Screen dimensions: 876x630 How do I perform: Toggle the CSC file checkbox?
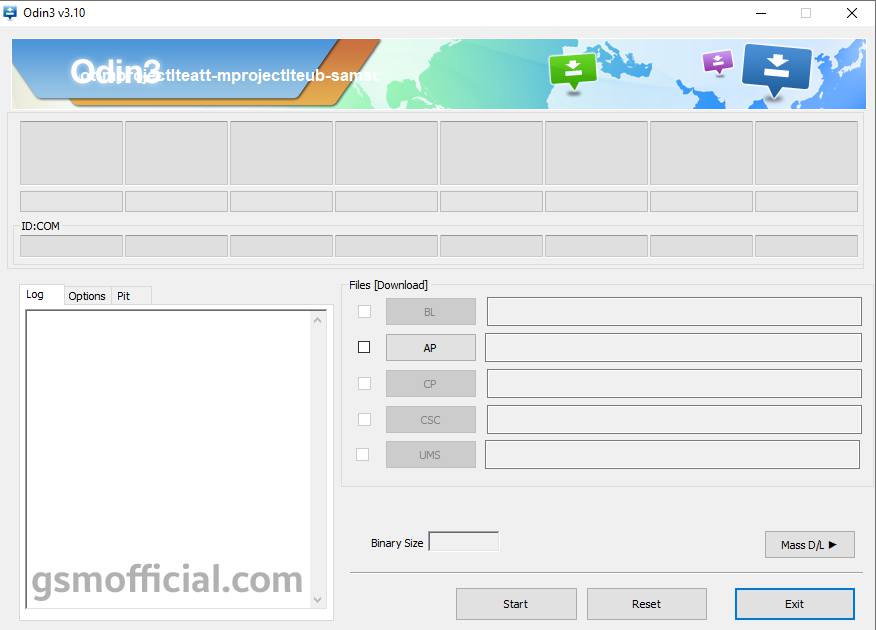coord(364,419)
